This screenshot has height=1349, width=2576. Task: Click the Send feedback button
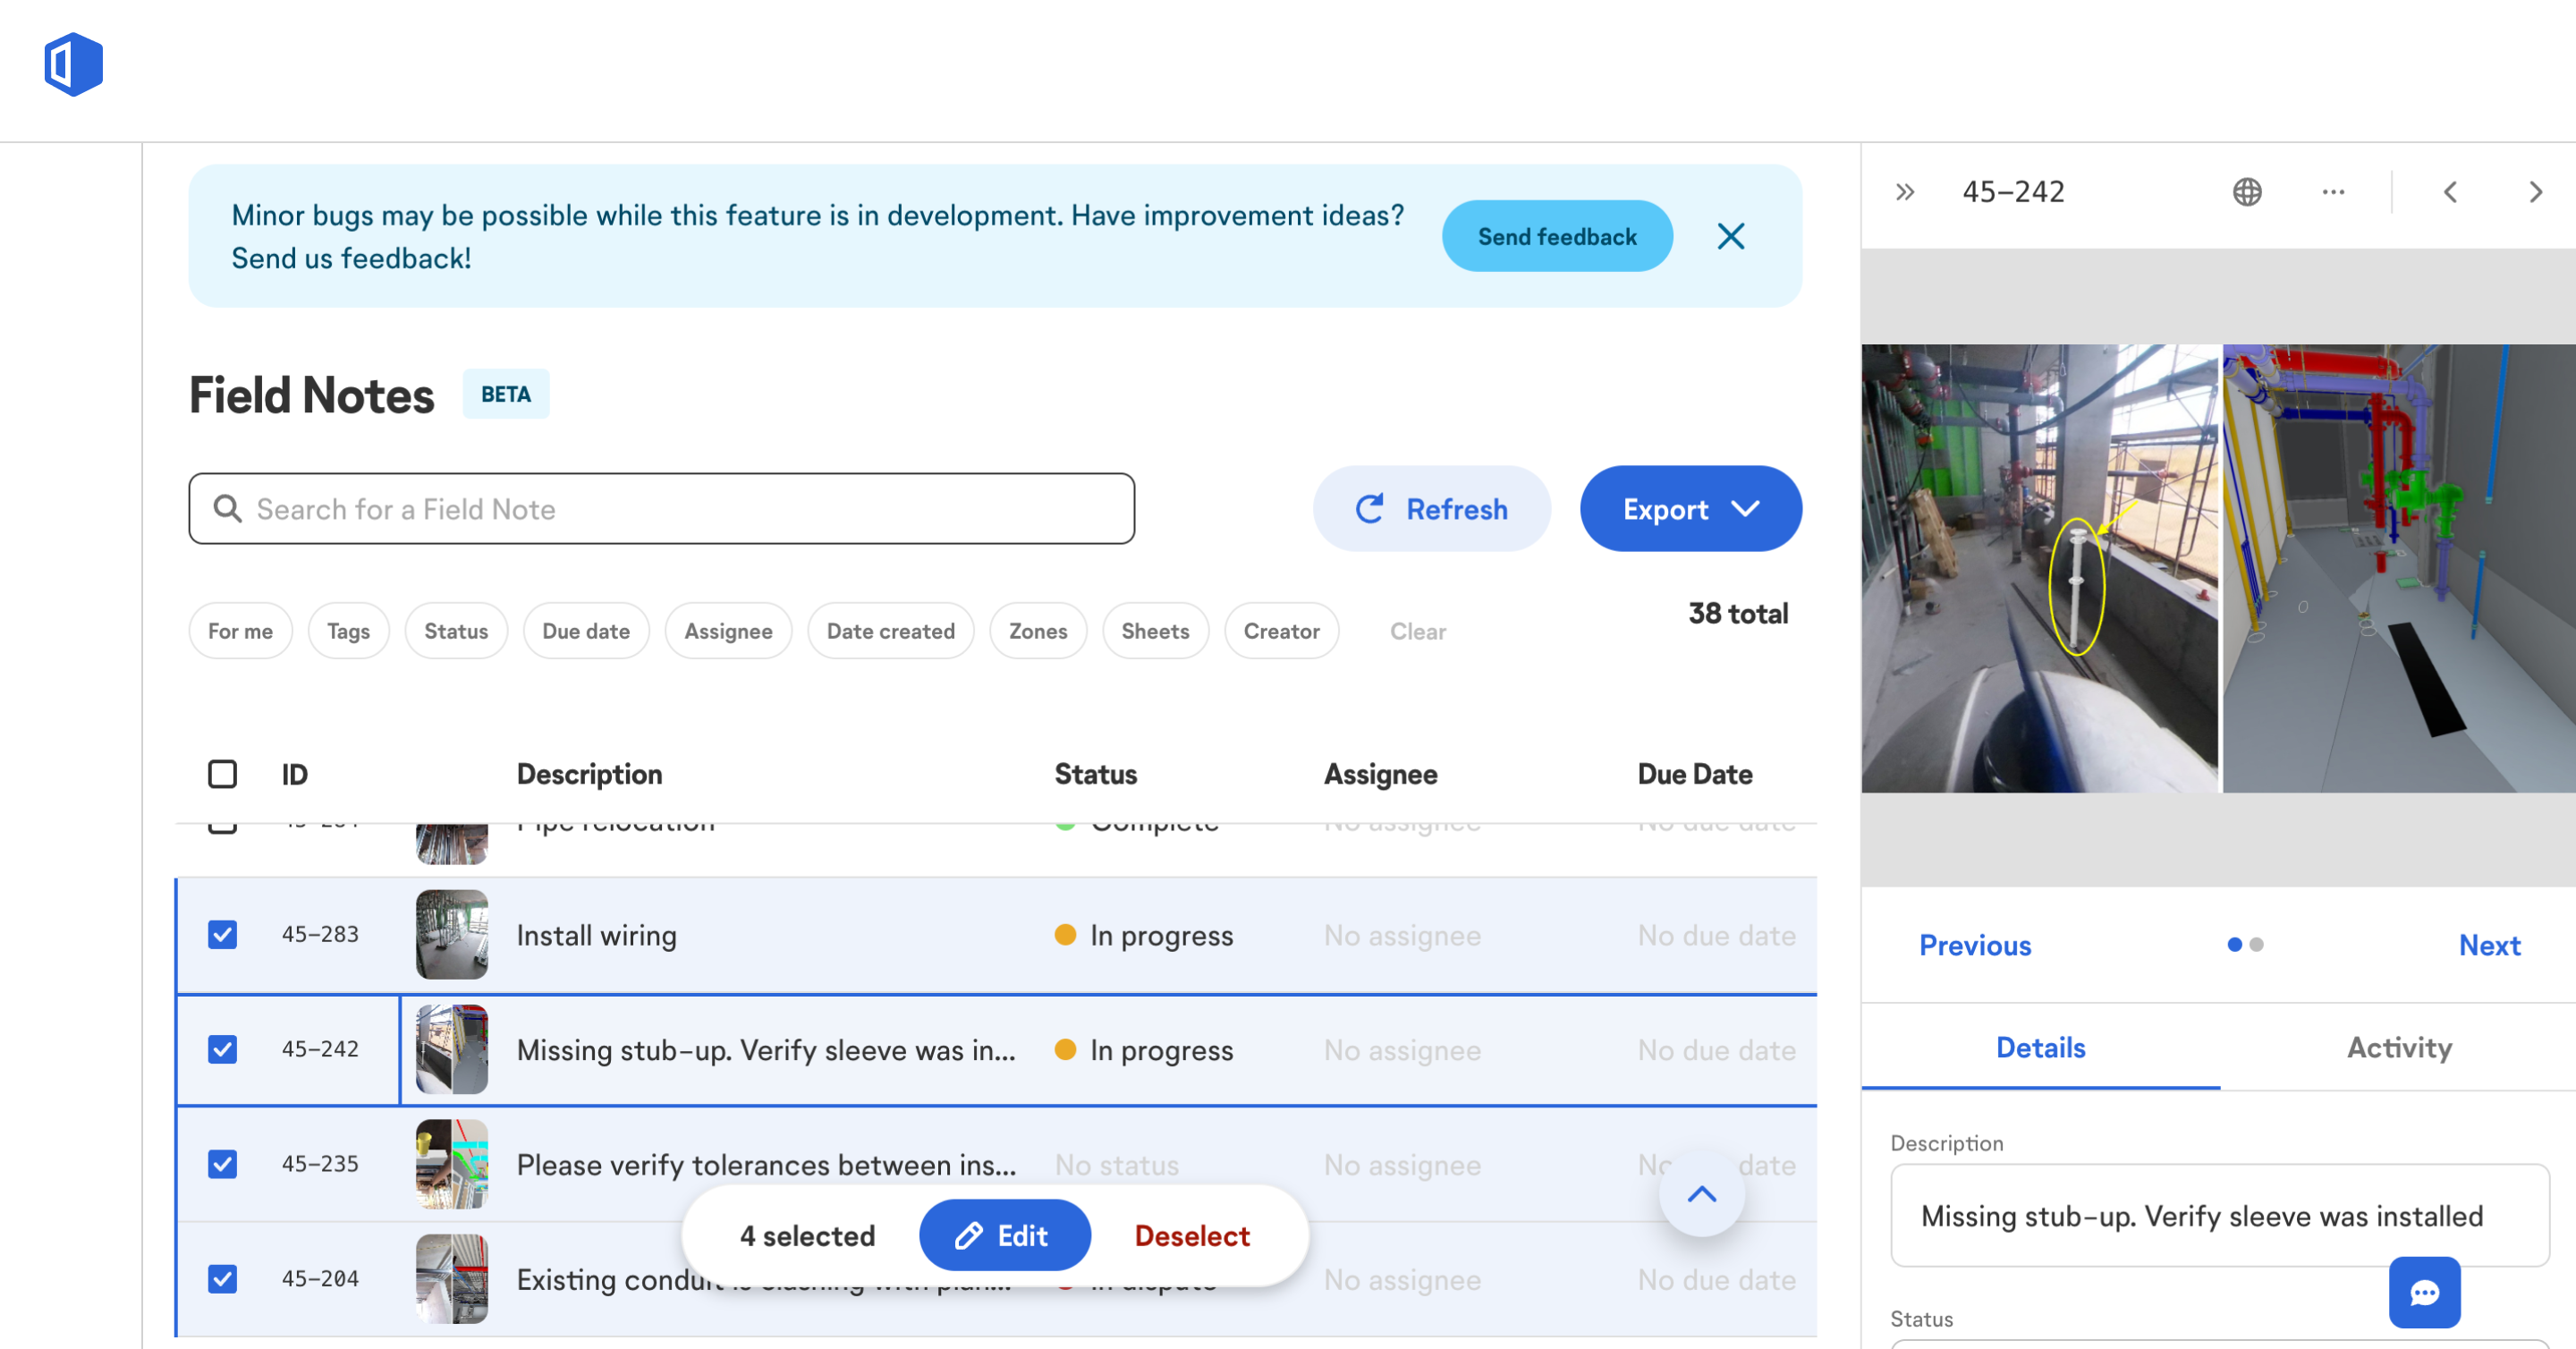(1556, 236)
